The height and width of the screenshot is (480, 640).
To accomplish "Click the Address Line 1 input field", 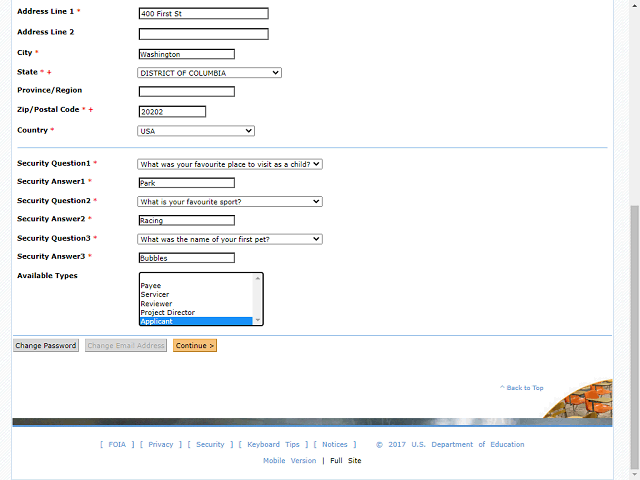I will point(203,13).
